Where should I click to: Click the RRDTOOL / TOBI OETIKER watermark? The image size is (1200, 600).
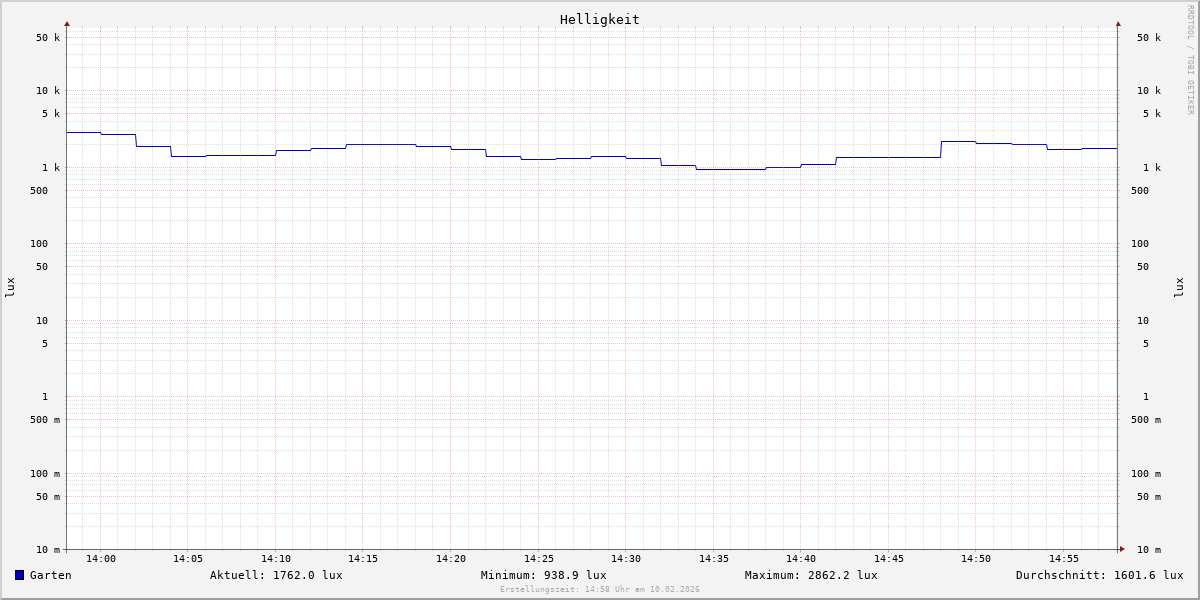pos(1190,60)
